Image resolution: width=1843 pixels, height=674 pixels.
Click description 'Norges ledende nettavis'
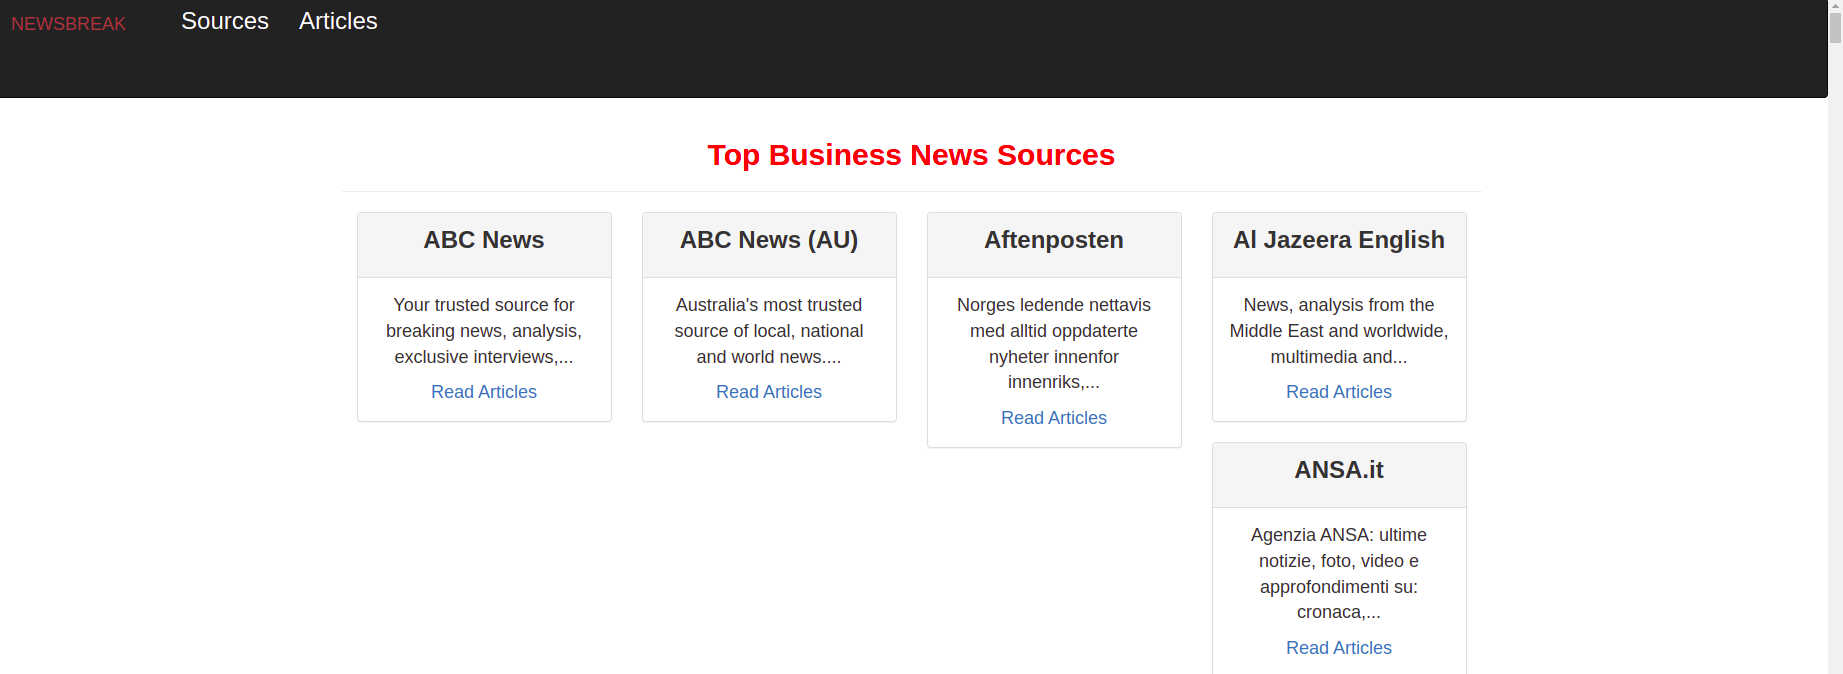pos(1054,344)
